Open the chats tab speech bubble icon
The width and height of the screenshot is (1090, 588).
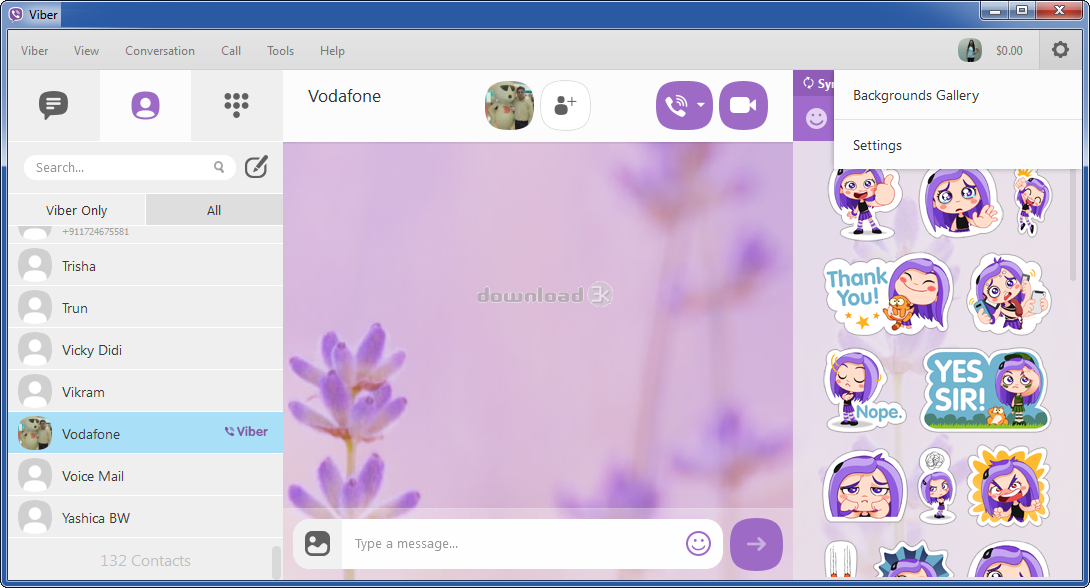[54, 105]
